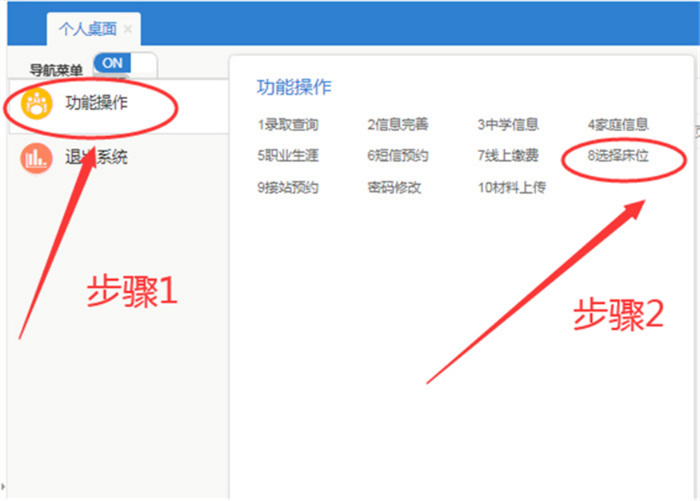The width and height of the screenshot is (700, 501).
Task: Close the 个人桌面 tab
Action: [127, 29]
